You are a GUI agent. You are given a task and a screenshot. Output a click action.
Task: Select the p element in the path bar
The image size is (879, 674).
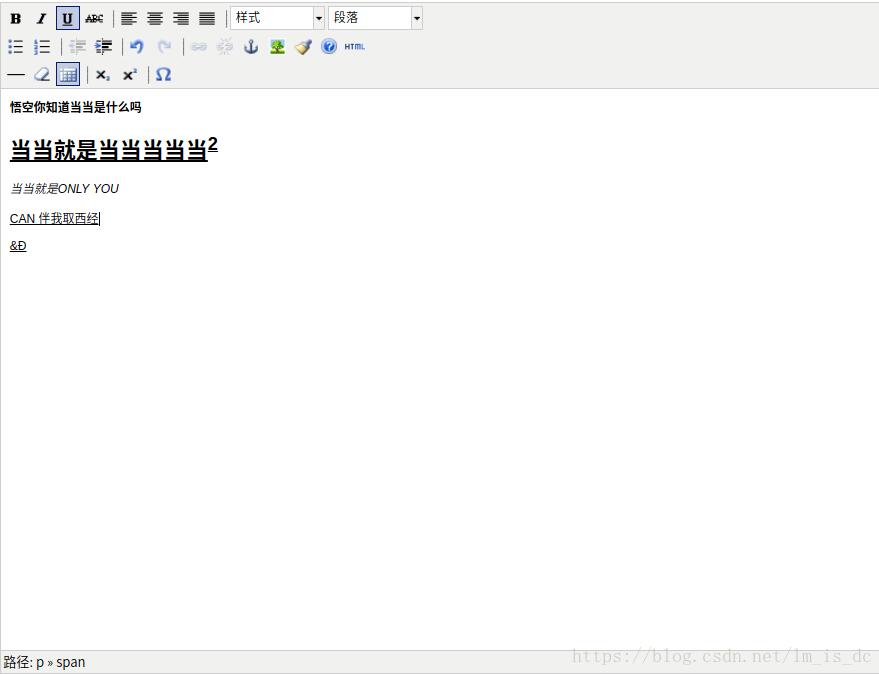coord(40,663)
